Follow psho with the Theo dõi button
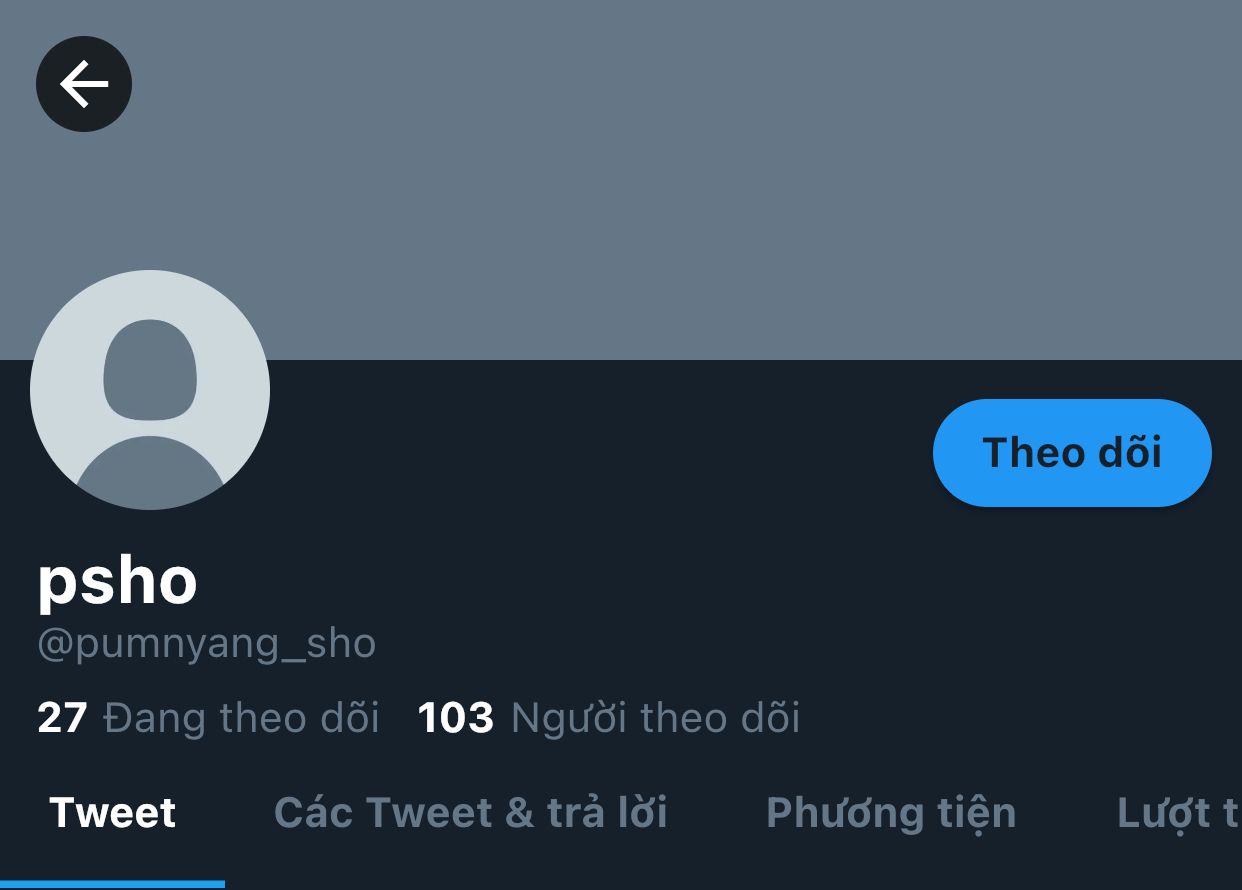The image size is (1242, 890). click(1072, 453)
